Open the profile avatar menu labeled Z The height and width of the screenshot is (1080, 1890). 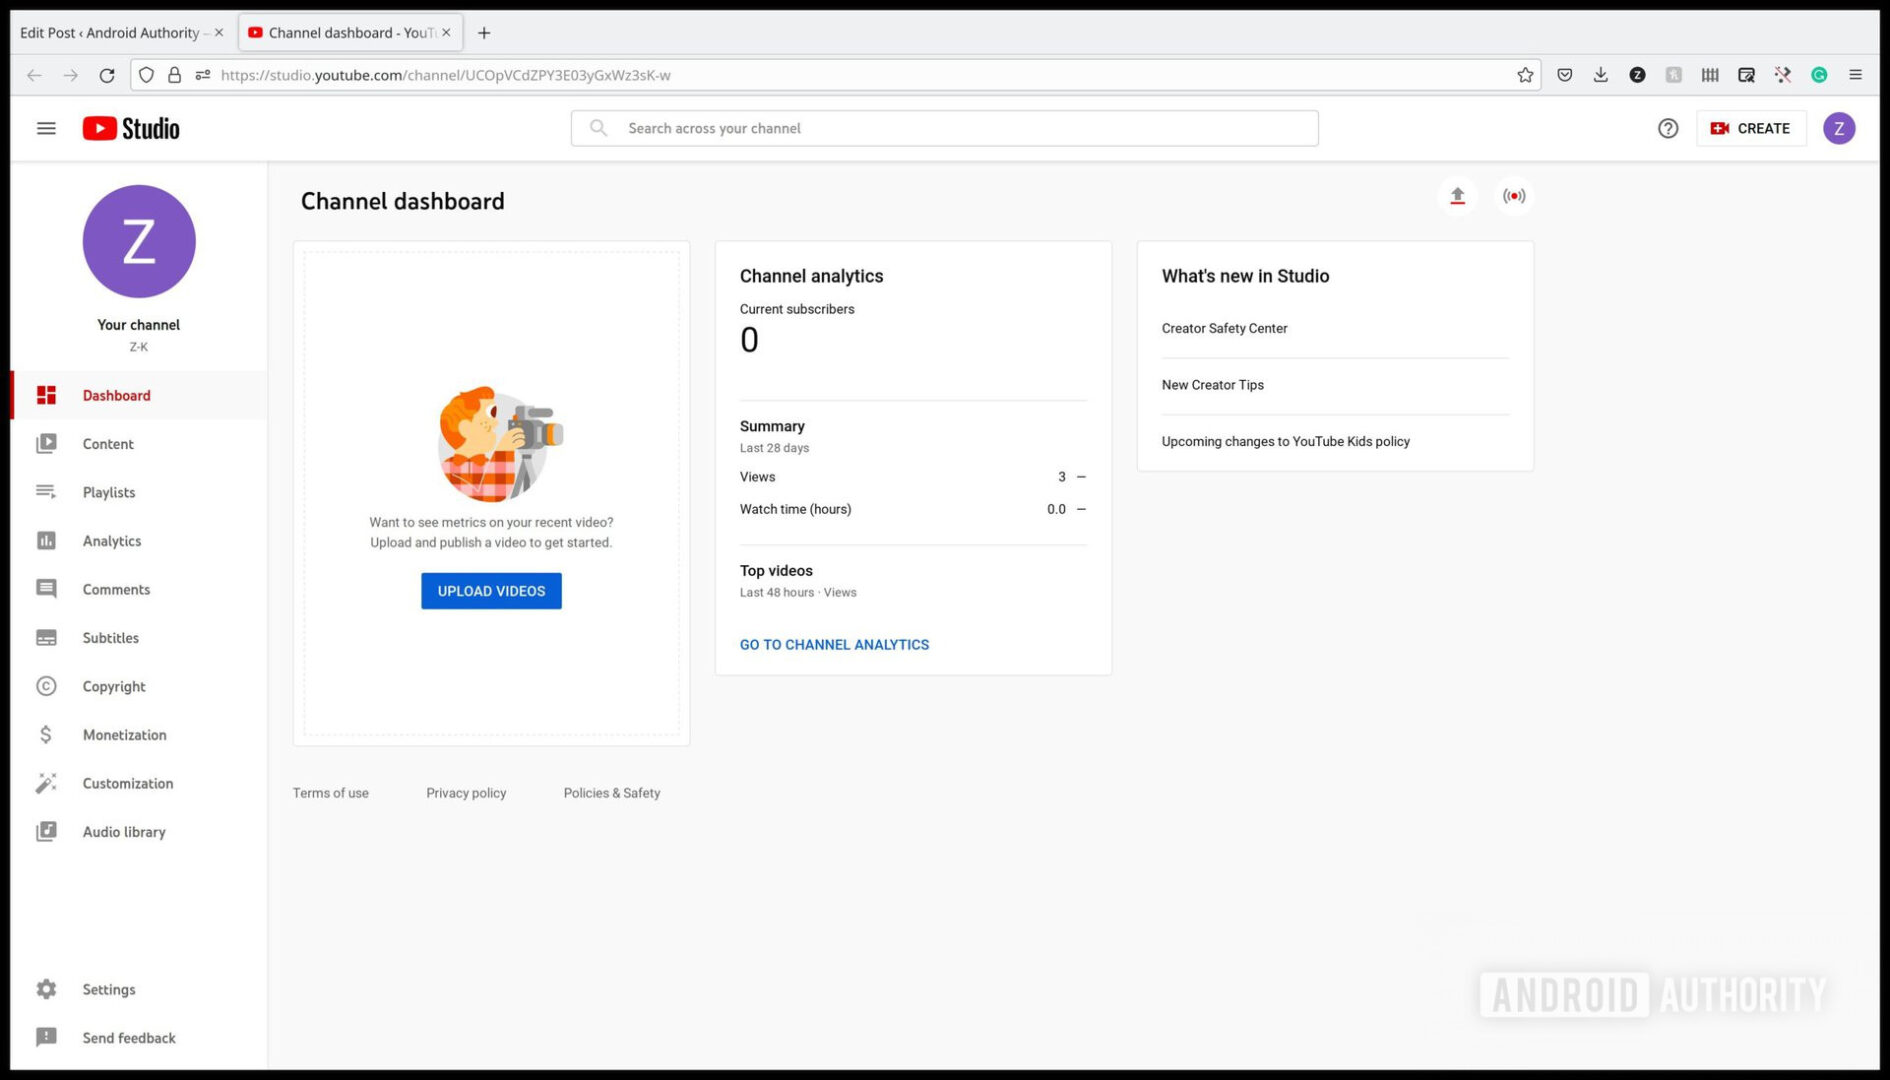click(x=1839, y=128)
